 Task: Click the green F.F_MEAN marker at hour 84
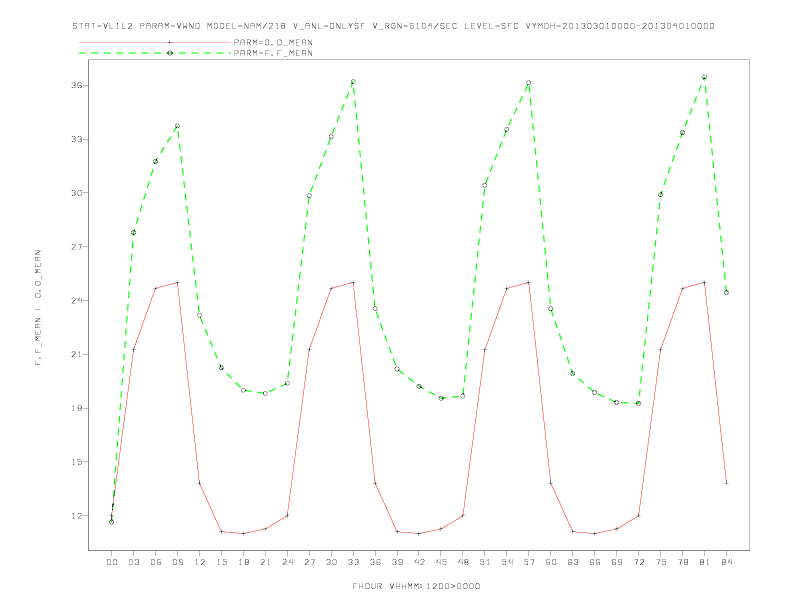(726, 292)
